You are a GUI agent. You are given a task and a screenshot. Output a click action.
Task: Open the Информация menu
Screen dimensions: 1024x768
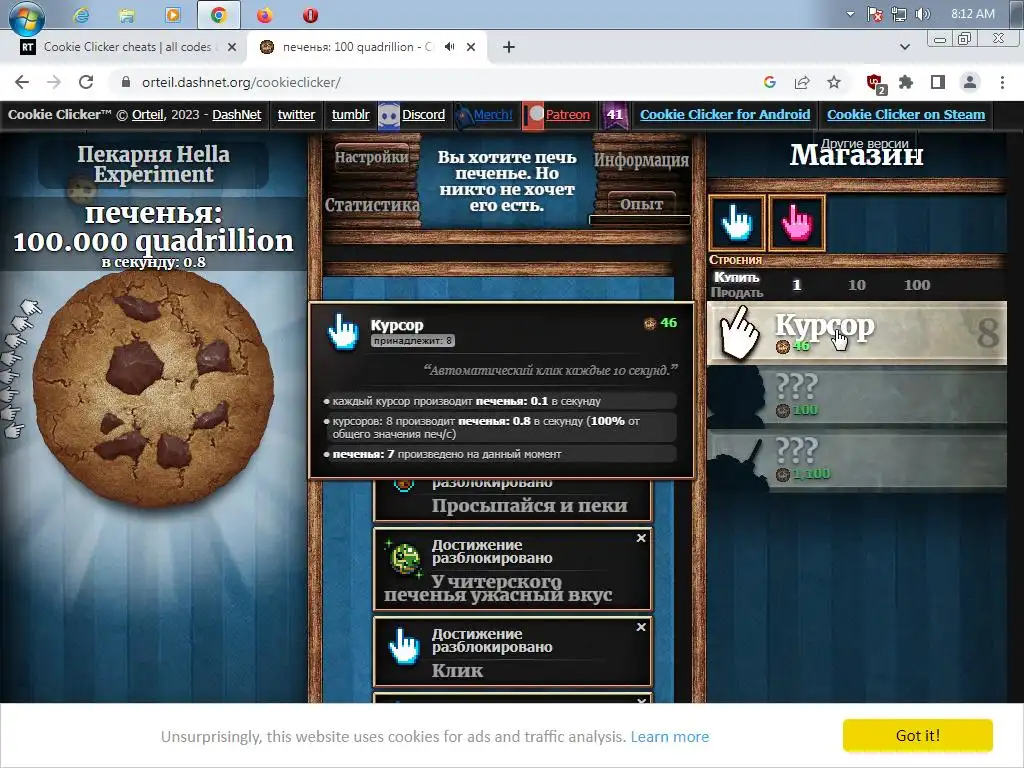click(641, 160)
